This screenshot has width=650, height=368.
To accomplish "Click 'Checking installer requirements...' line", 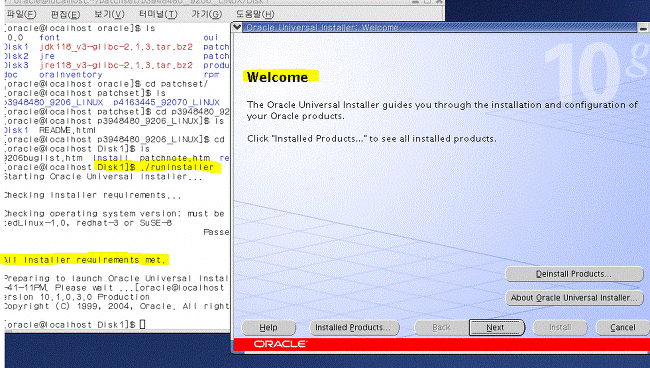I will click(92, 195).
